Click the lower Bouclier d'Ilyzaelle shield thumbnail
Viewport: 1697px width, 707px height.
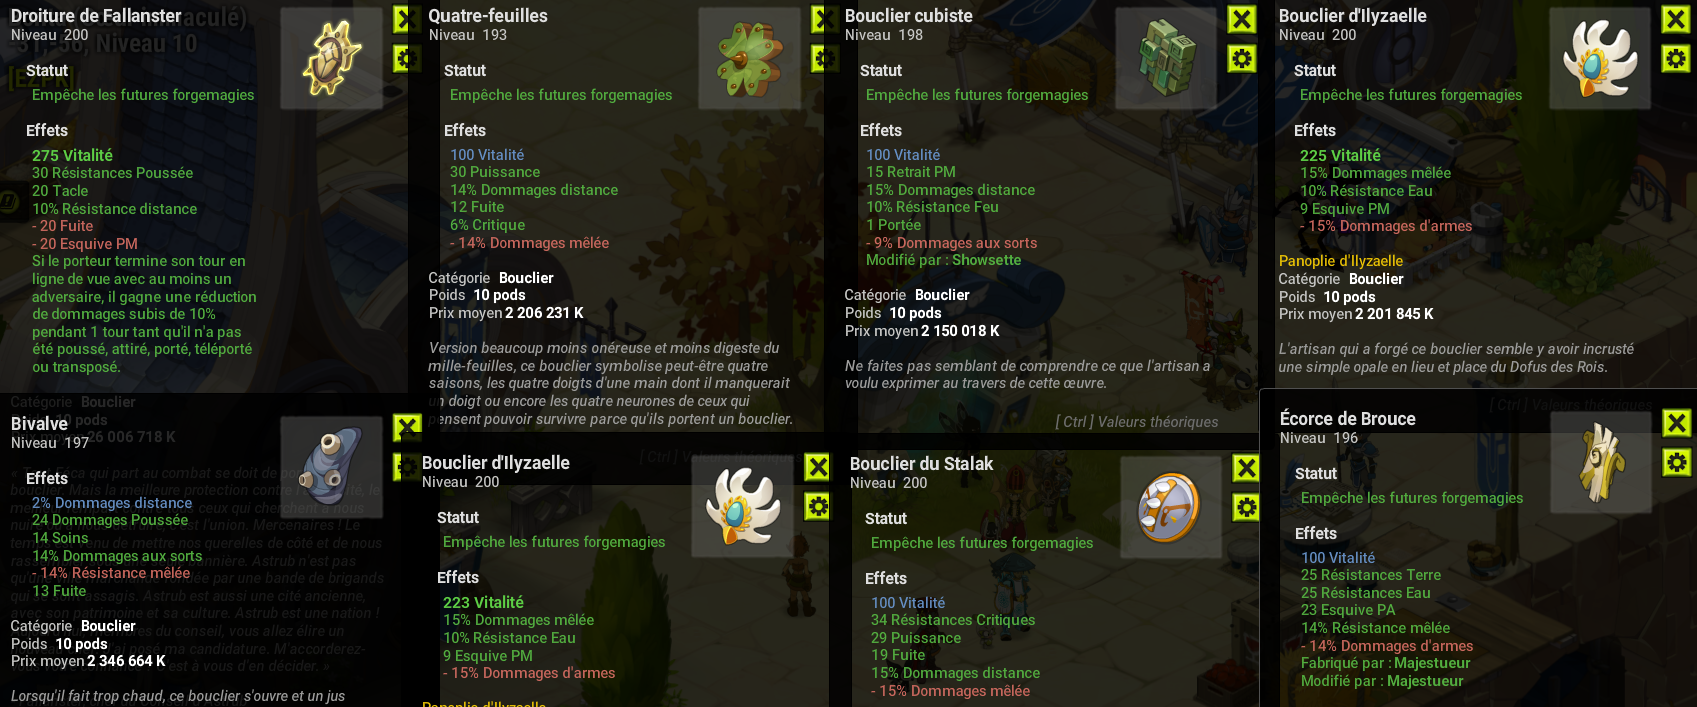[743, 506]
